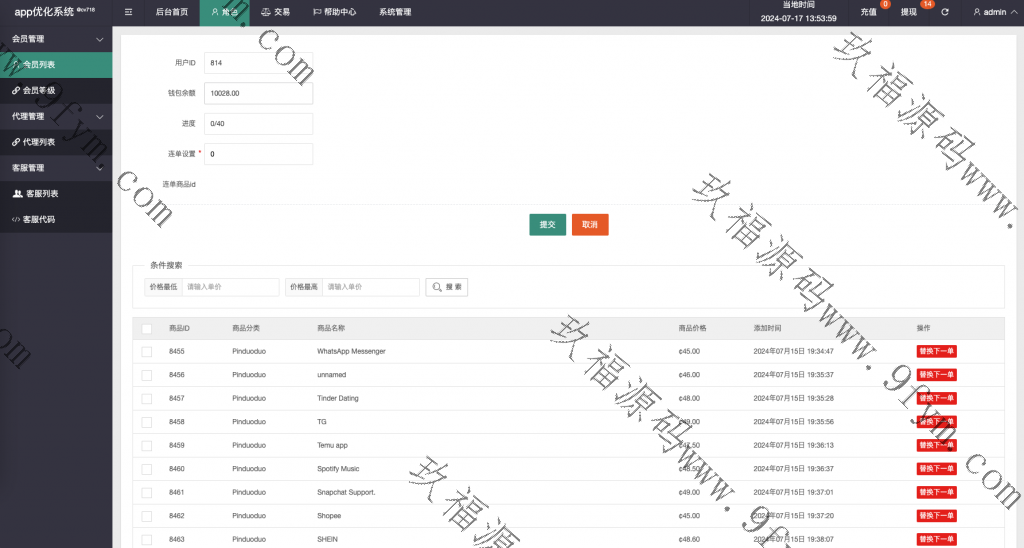1024x548 pixels.
Task: Check the box for product 8455 WhatsApp Messenger
Action: click(147, 352)
